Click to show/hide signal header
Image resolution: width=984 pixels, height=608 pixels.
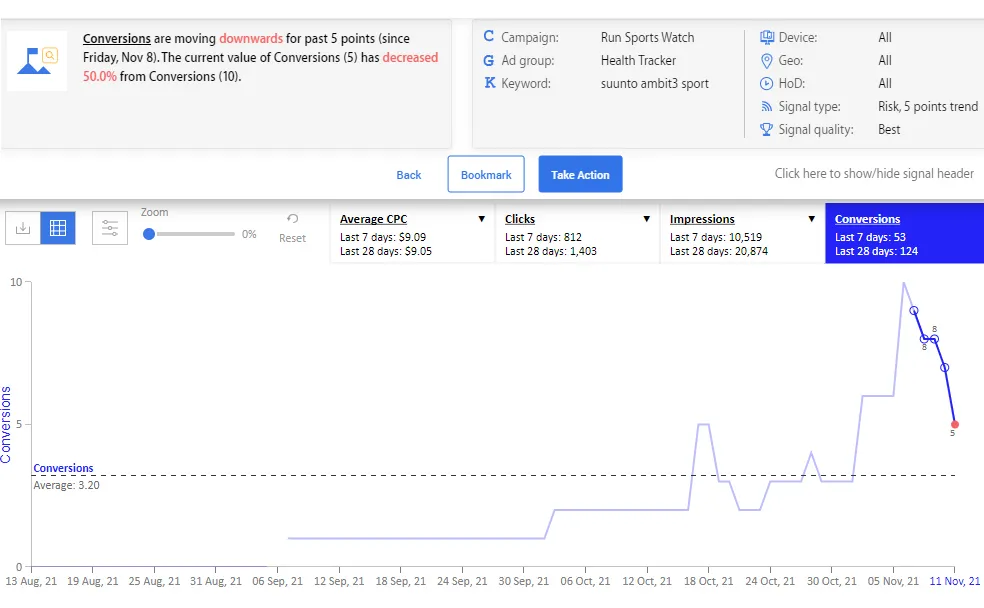point(874,173)
